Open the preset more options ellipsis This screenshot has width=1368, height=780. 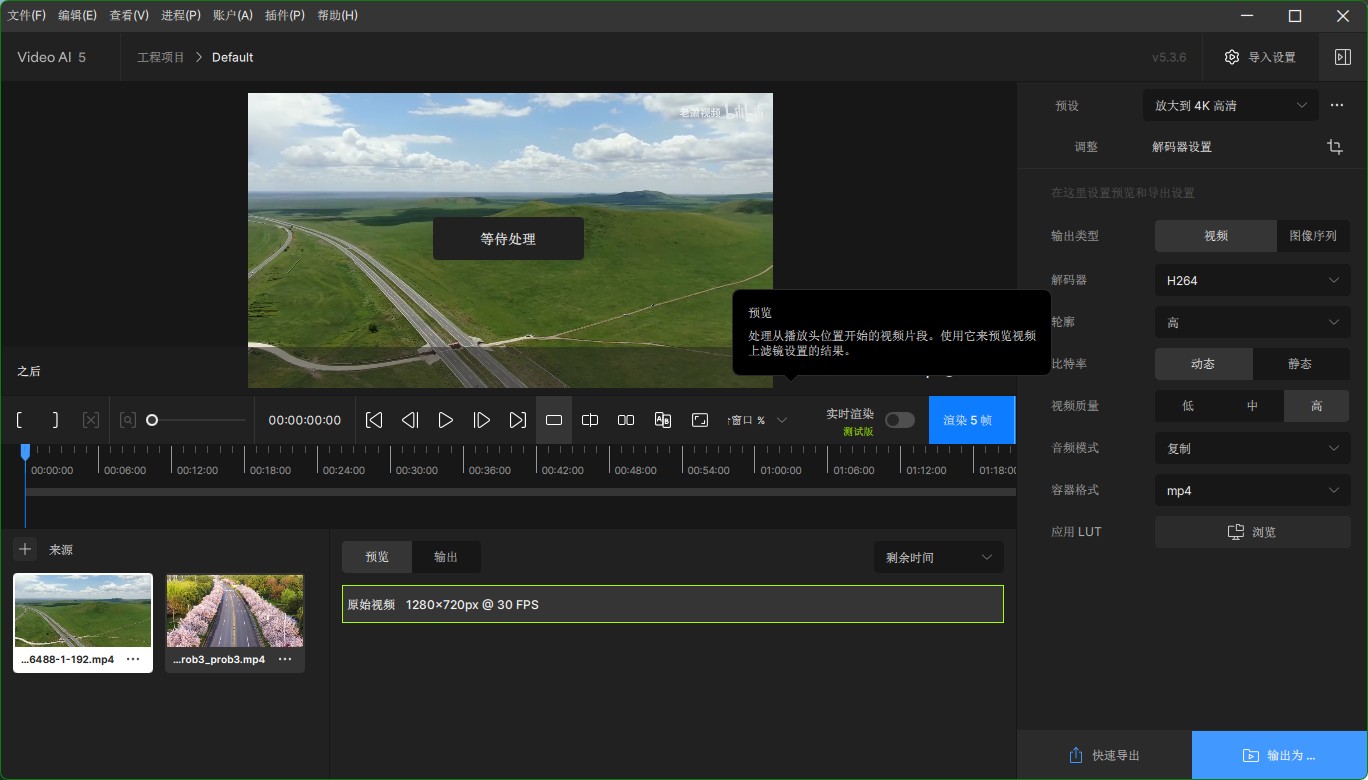coord(1337,105)
